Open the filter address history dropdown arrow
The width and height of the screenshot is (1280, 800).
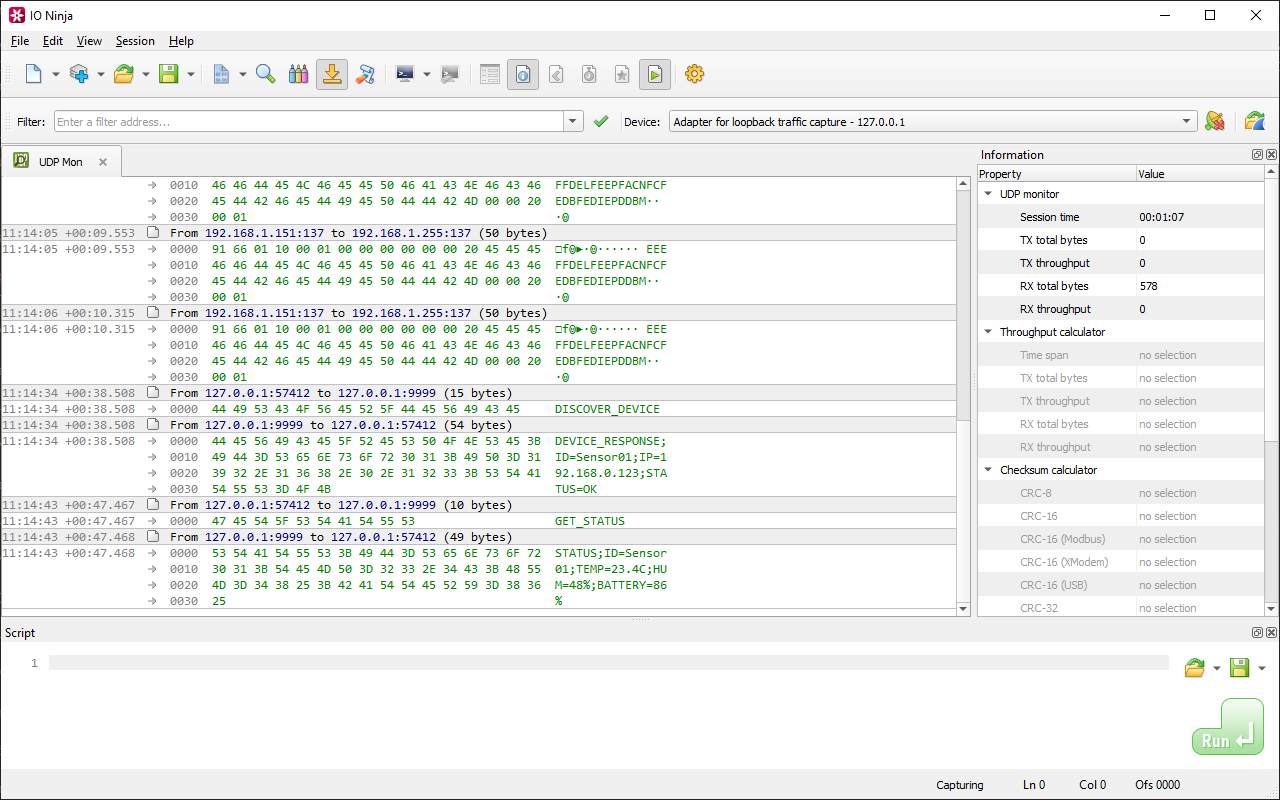point(573,121)
